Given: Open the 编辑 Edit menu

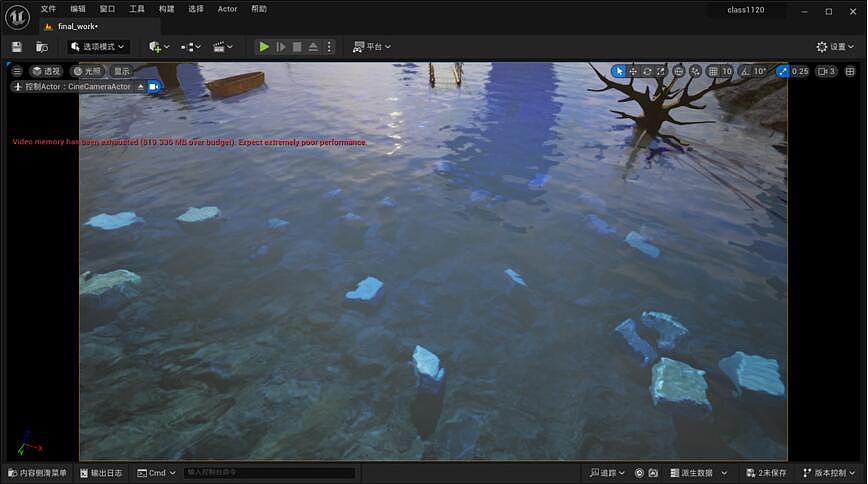Looking at the screenshot, I should click(78, 9).
